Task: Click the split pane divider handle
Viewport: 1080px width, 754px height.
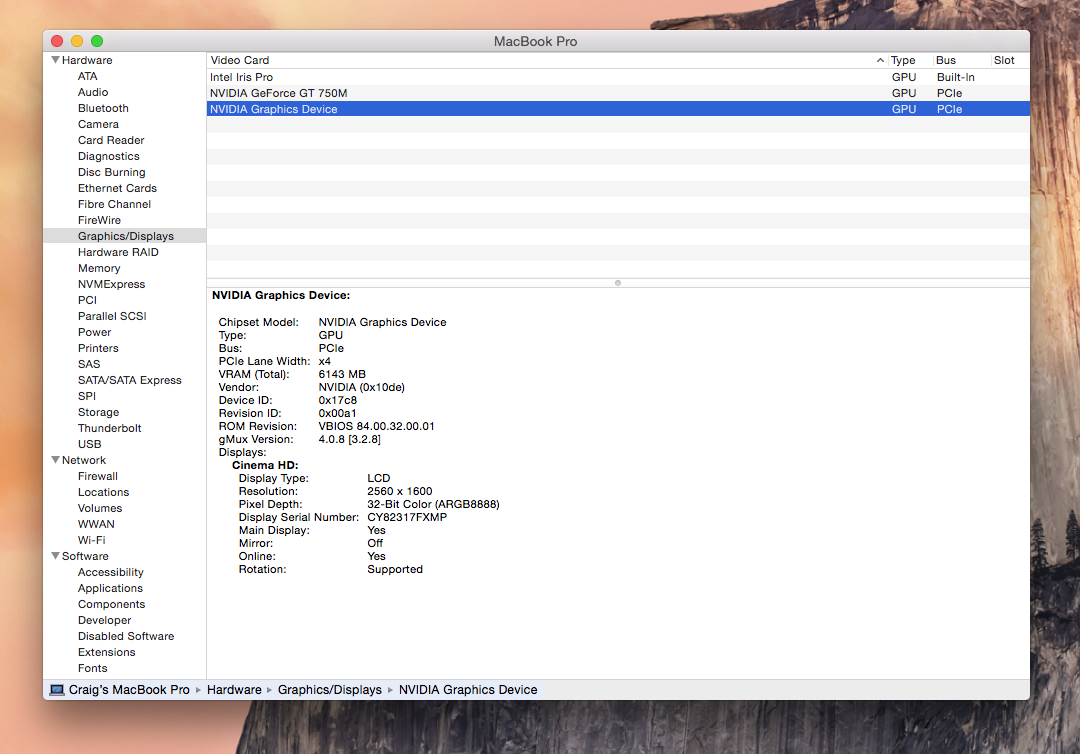Action: click(x=618, y=283)
